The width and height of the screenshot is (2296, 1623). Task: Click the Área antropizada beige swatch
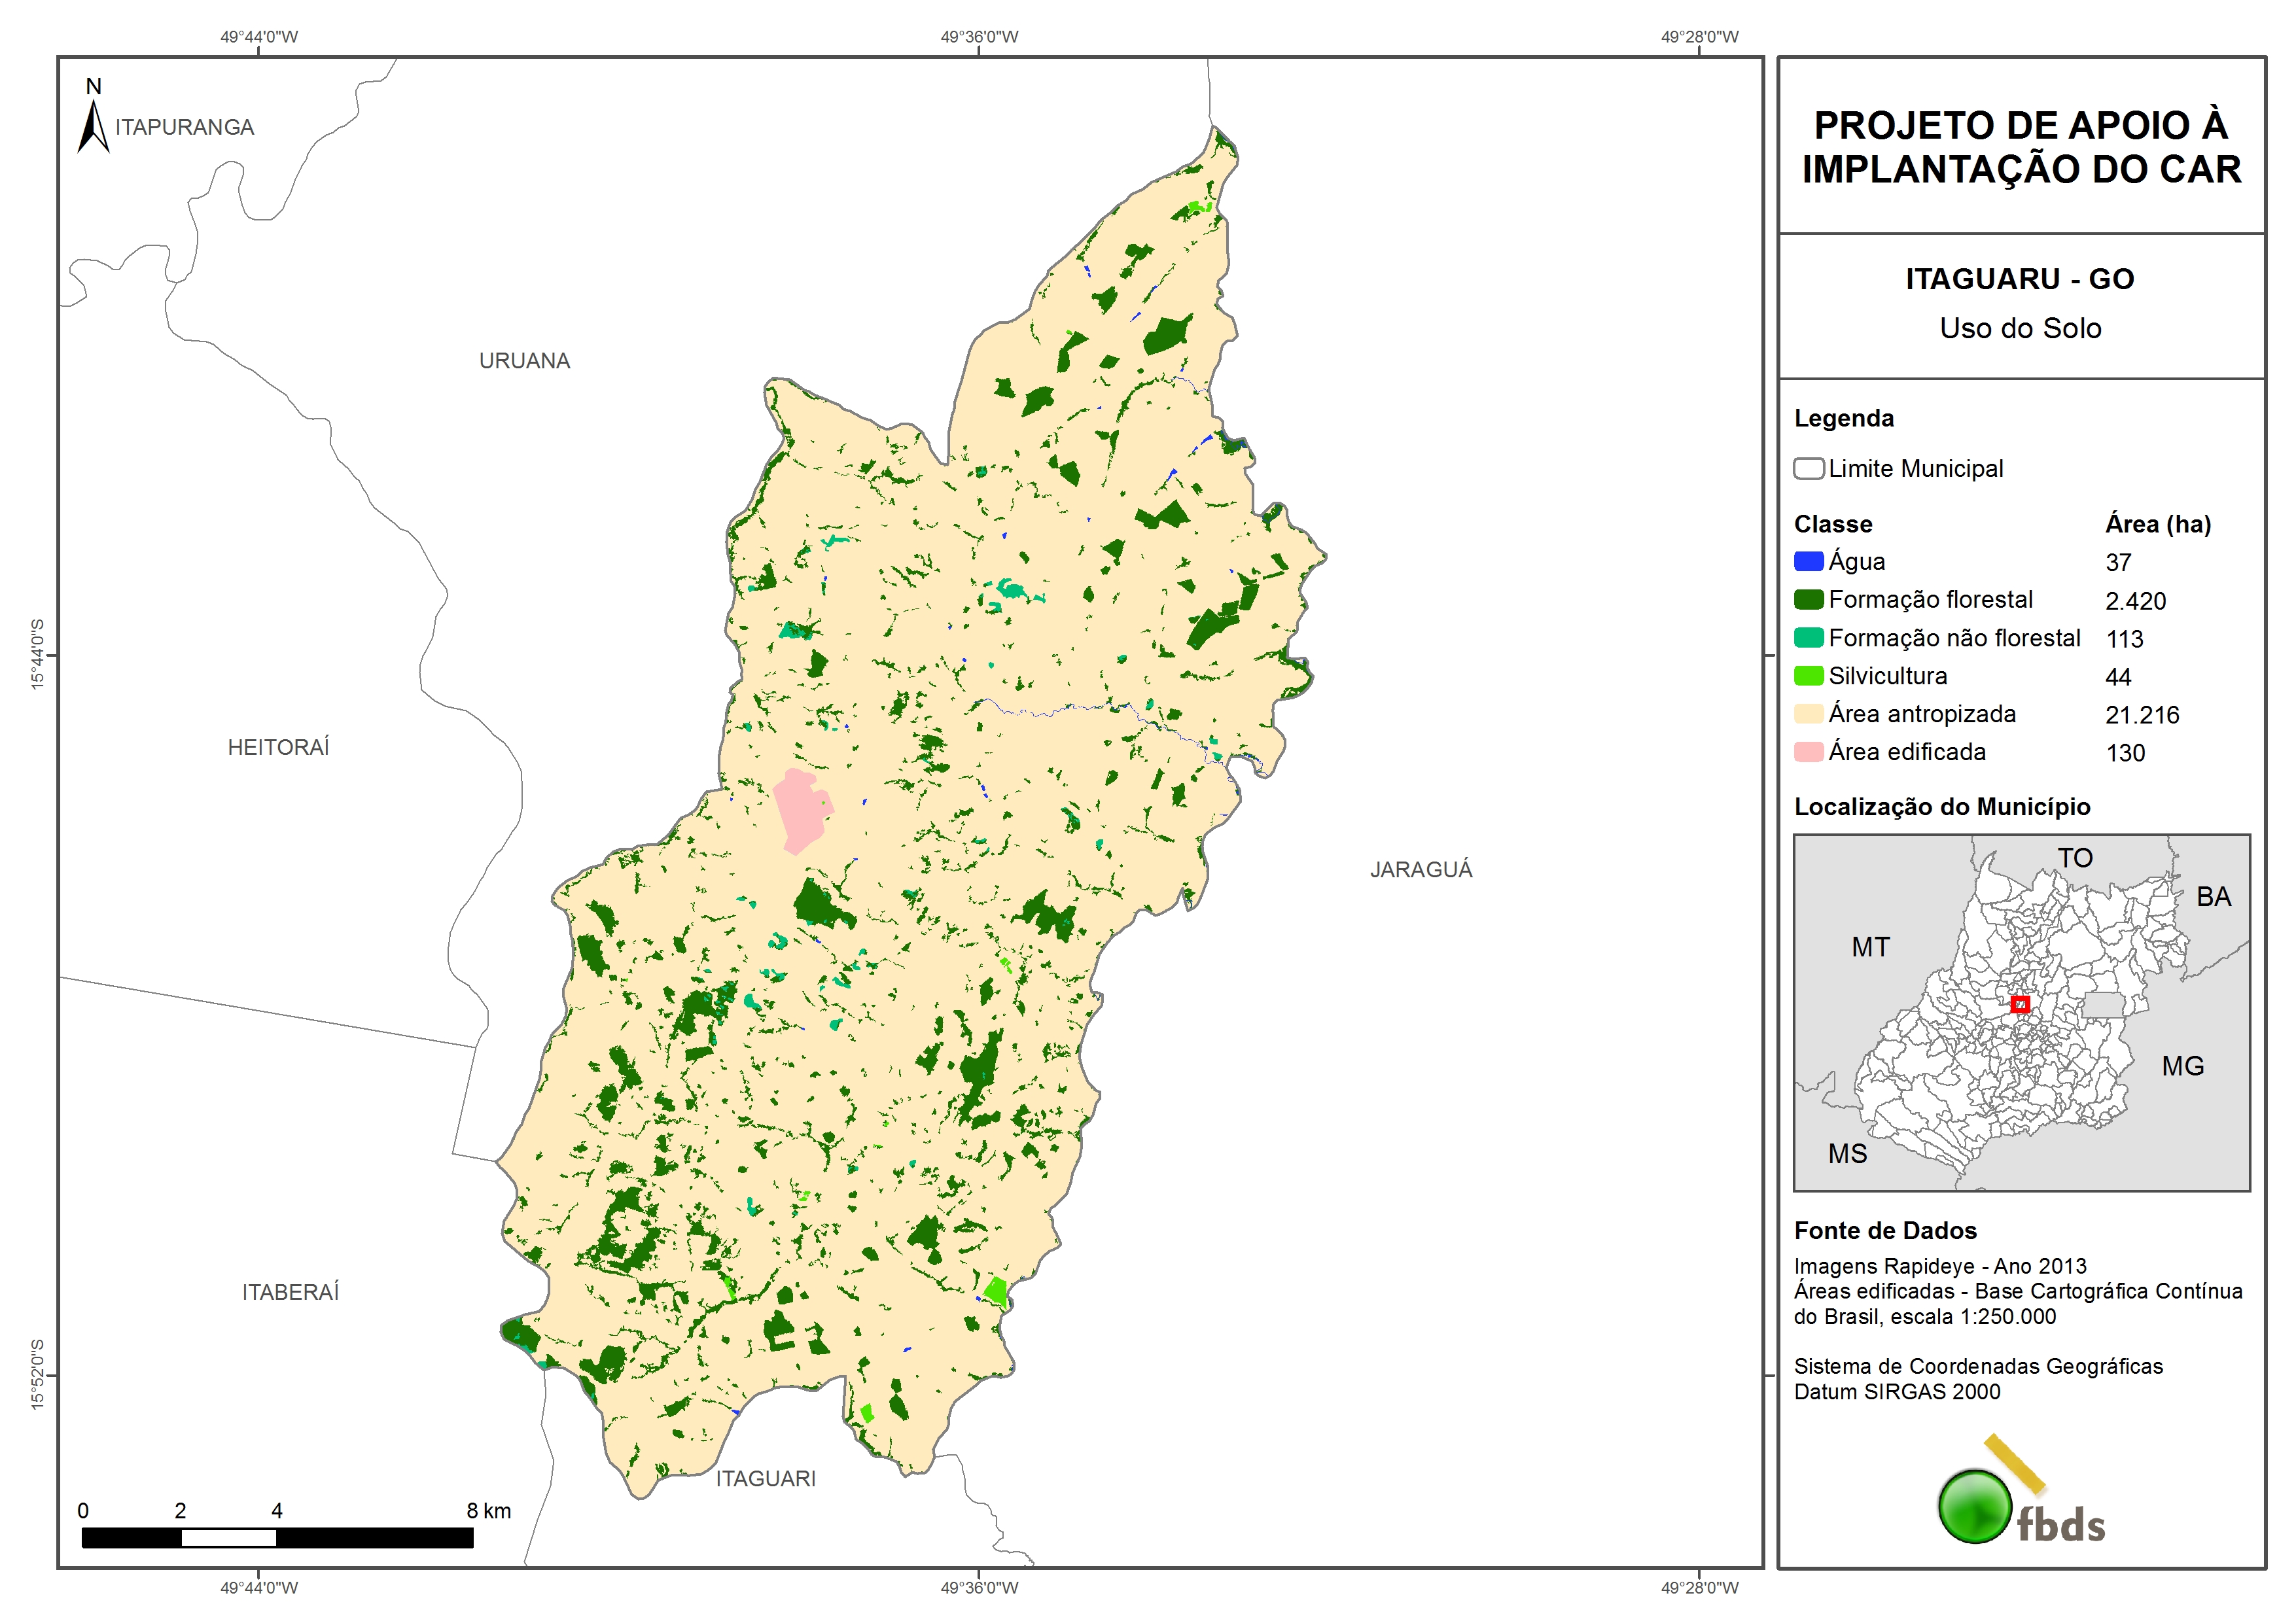click(1808, 714)
